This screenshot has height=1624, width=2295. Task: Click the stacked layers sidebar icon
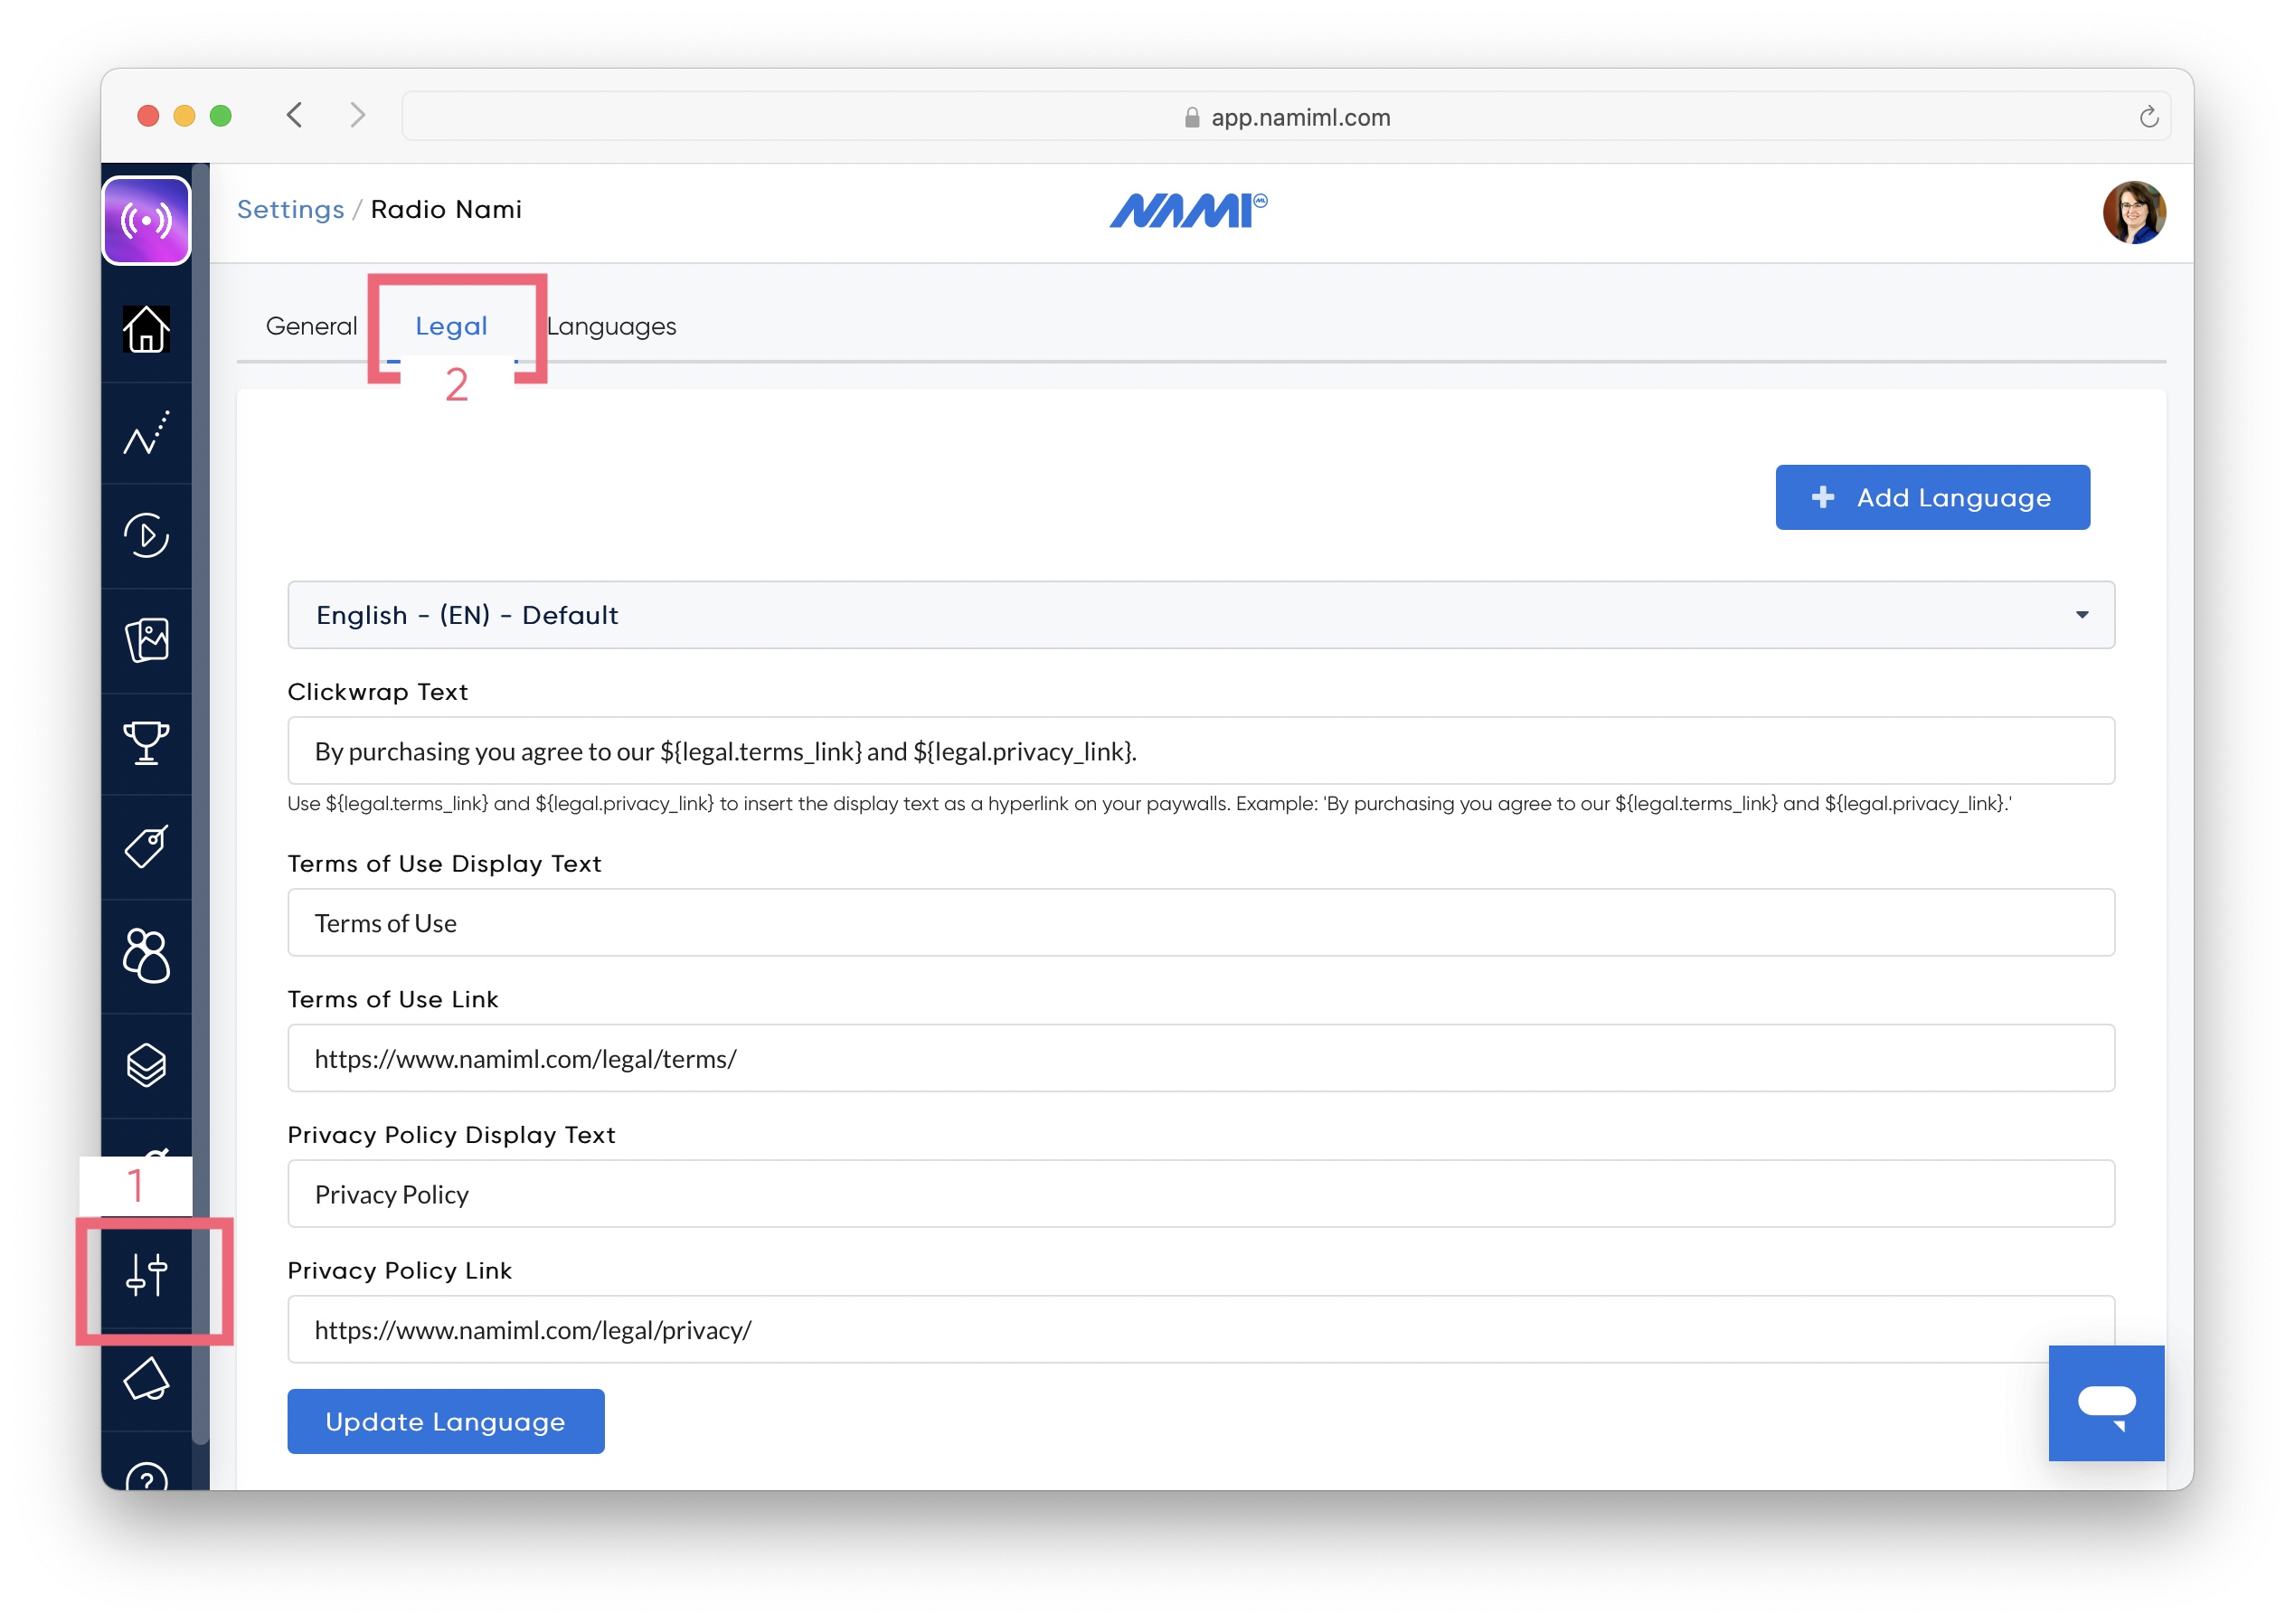[x=146, y=1065]
